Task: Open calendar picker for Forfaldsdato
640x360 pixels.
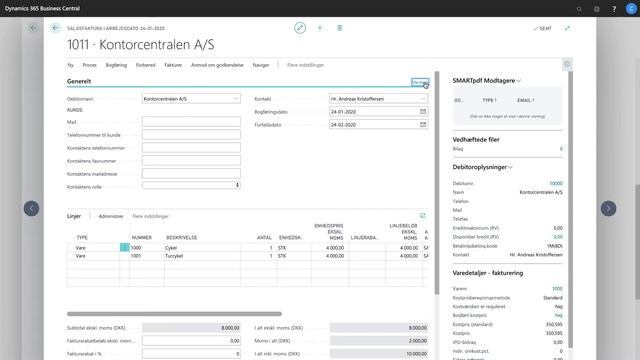Action: click(x=423, y=124)
